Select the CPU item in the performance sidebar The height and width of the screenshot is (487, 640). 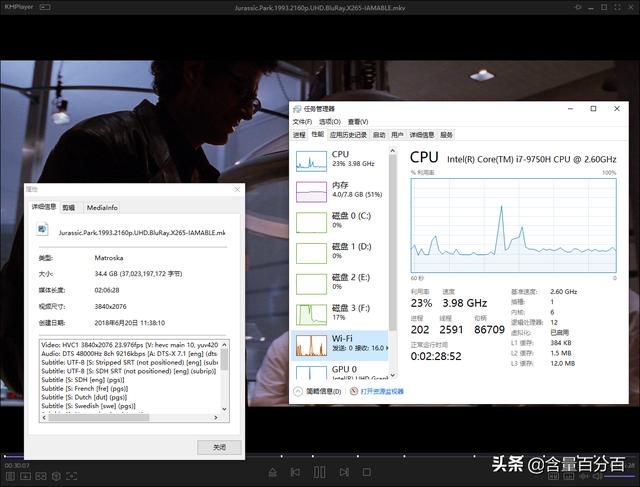point(340,161)
